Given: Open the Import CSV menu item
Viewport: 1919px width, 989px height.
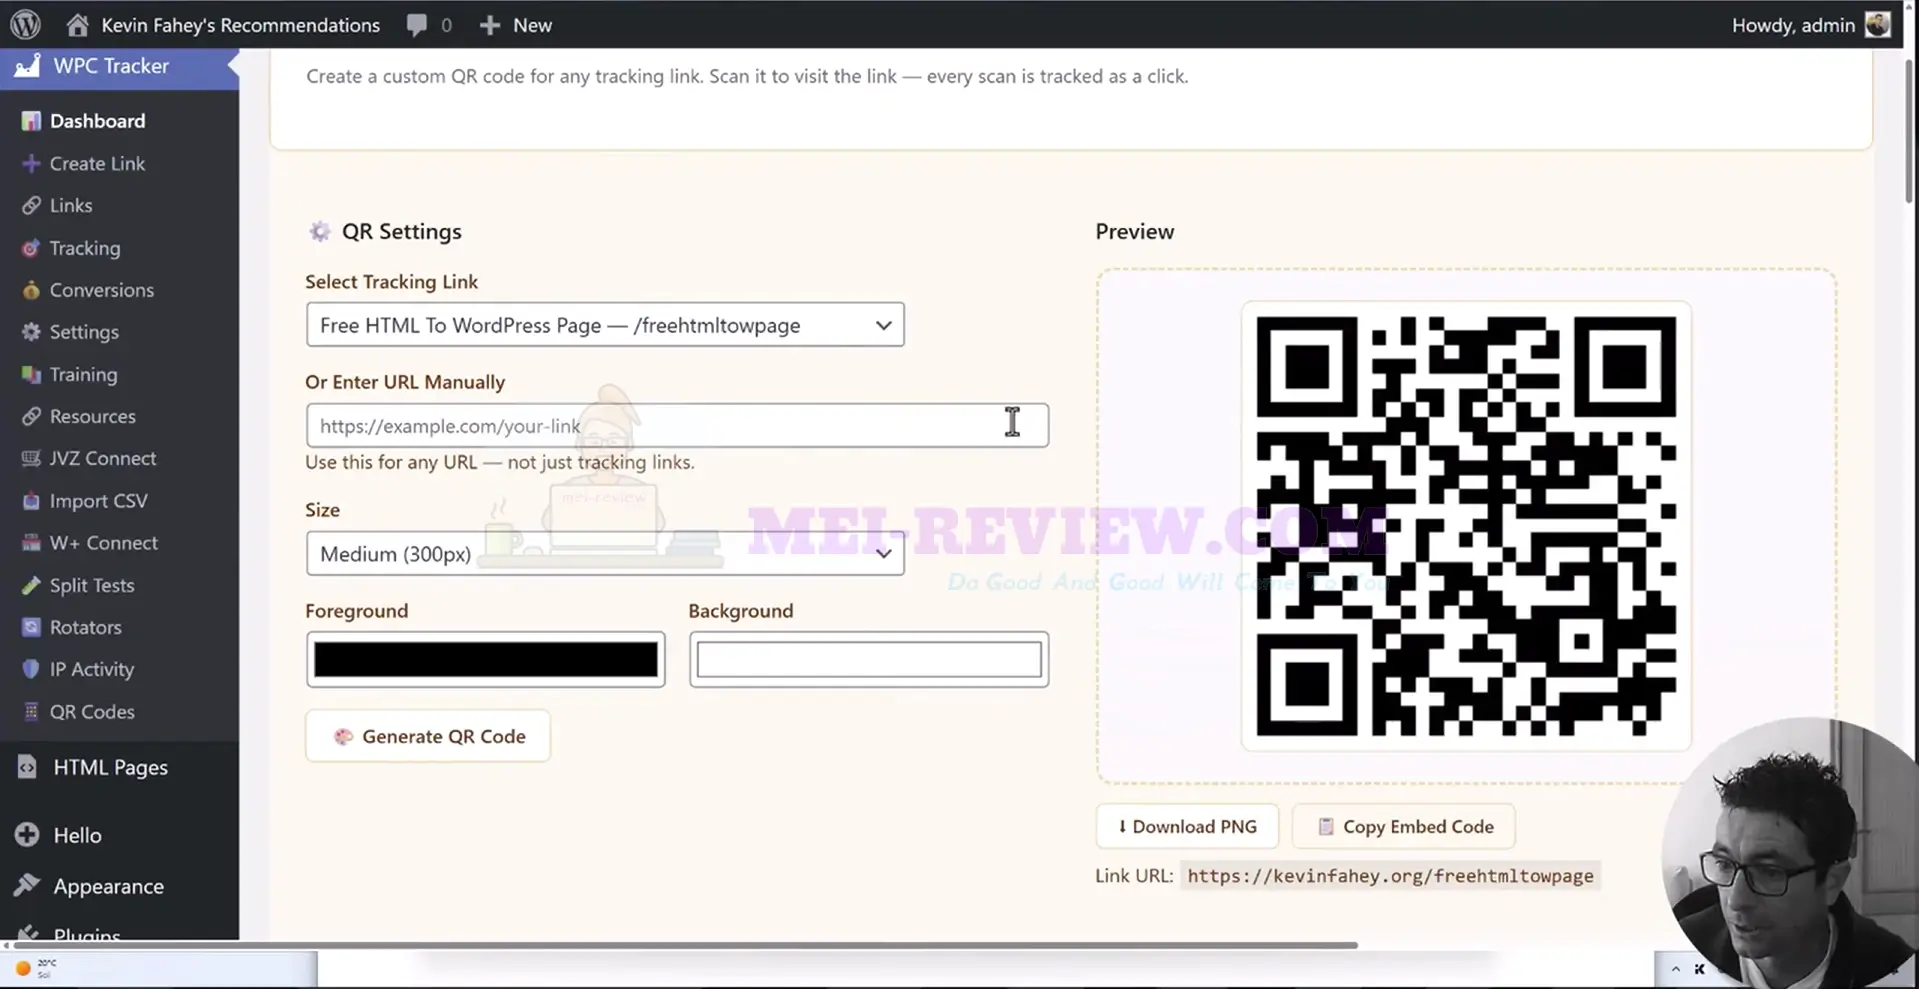Looking at the screenshot, I should click(98, 501).
